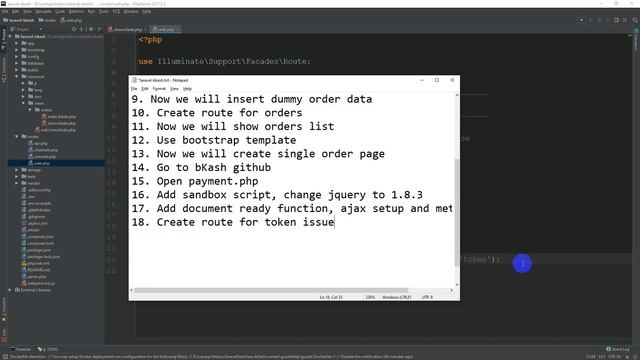The height and width of the screenshot is (360, 640).
Task: Open the 6: TODO tool window button
Action: (48, 349)
